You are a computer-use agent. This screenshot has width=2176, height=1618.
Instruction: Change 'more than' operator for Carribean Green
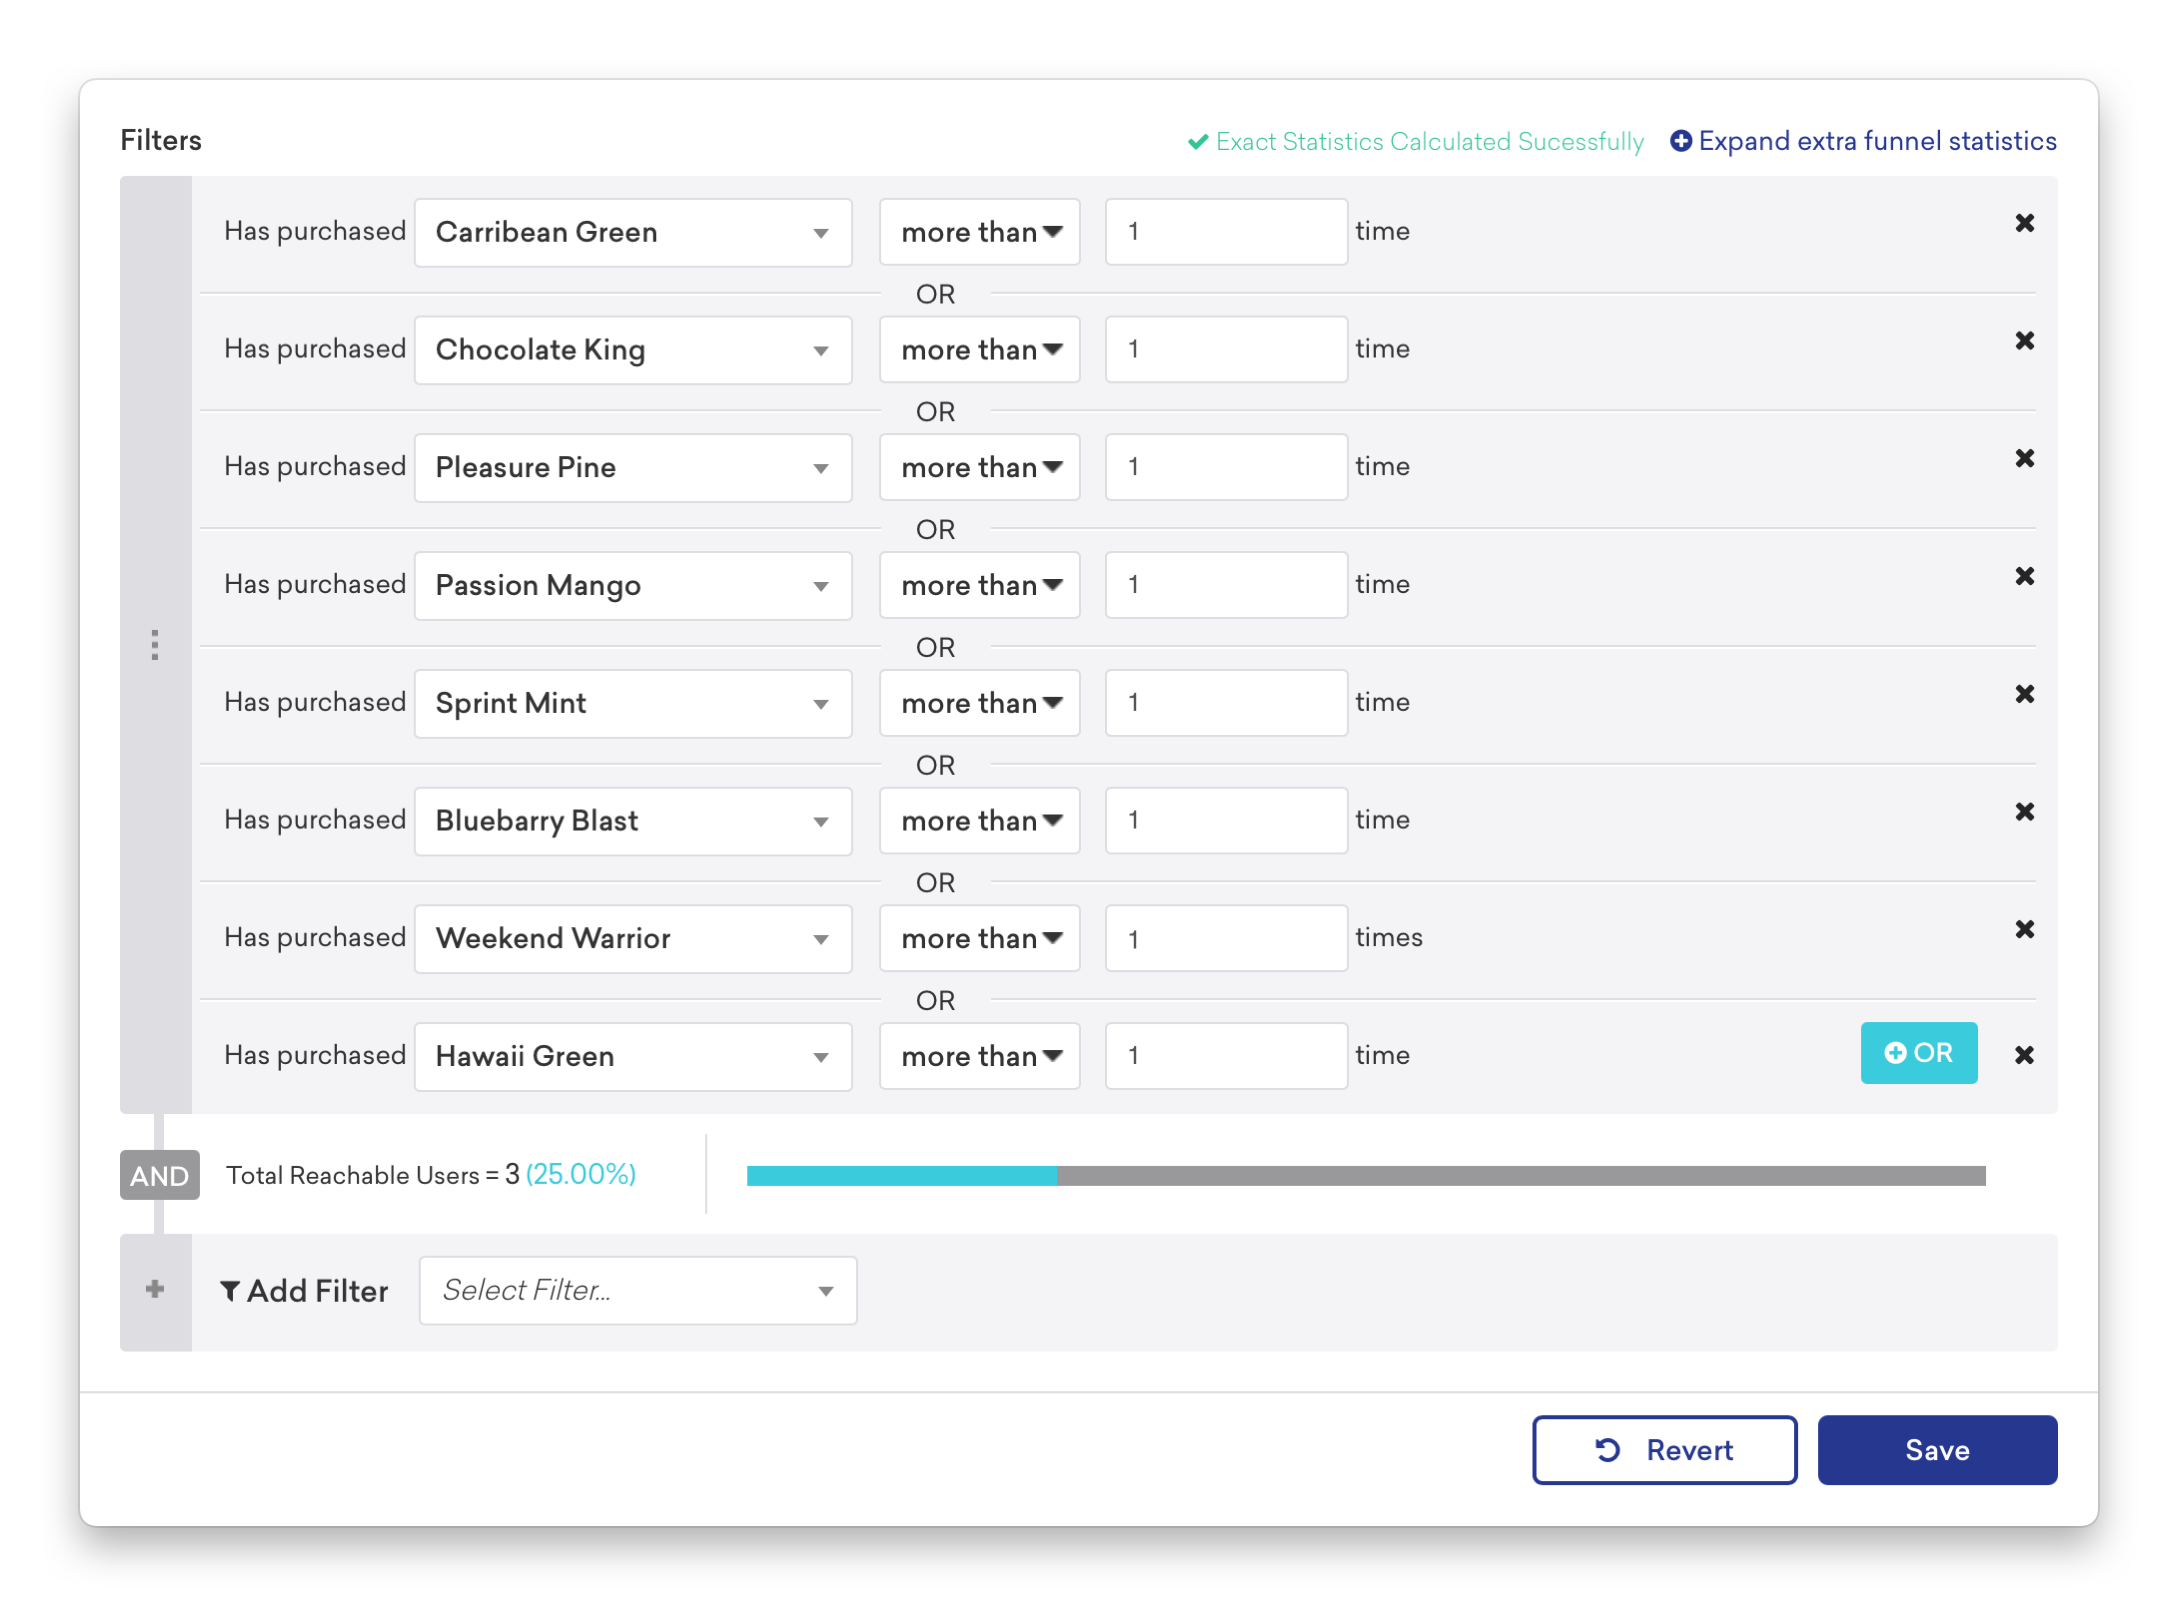[x=980, y=232]
